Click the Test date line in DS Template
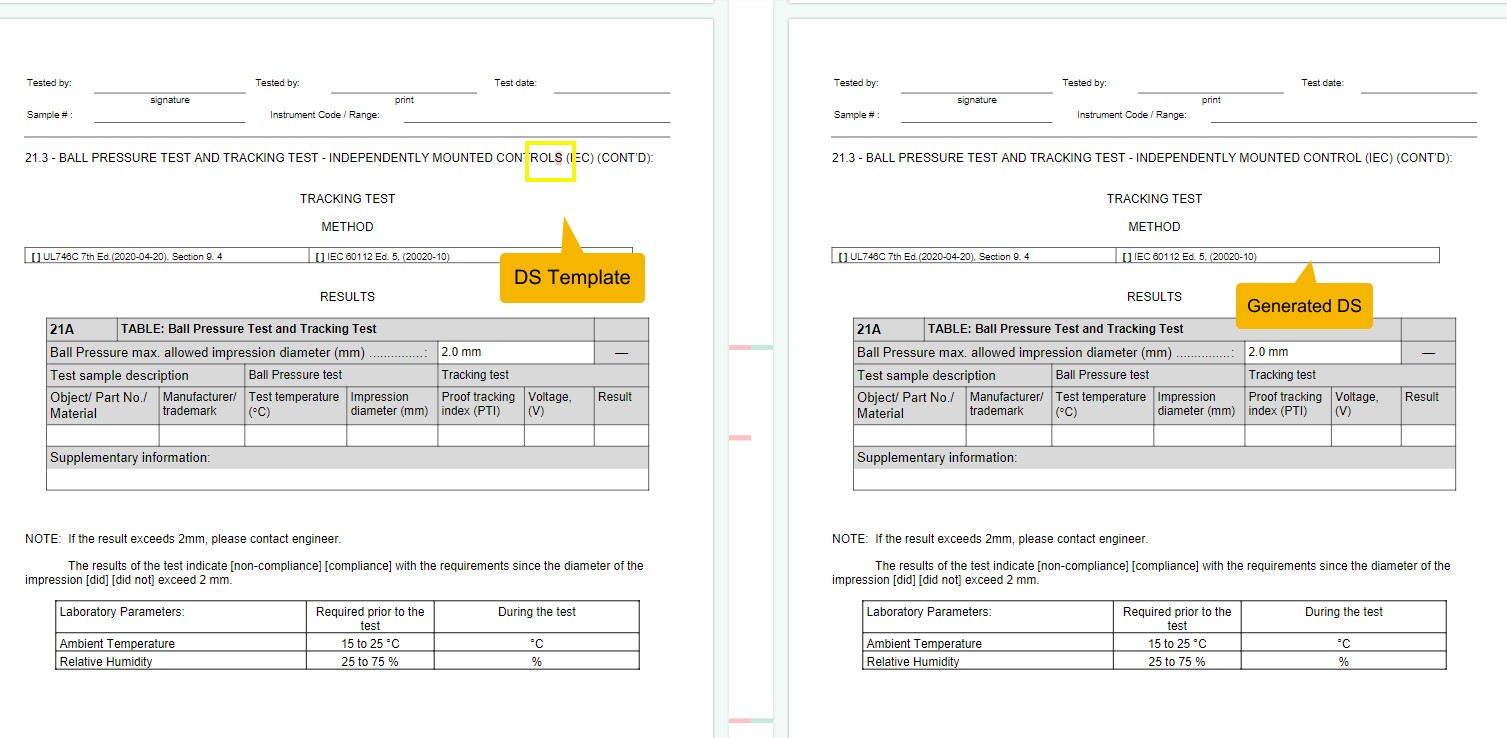The image size is (1507, 738). (x=611, y=89)
